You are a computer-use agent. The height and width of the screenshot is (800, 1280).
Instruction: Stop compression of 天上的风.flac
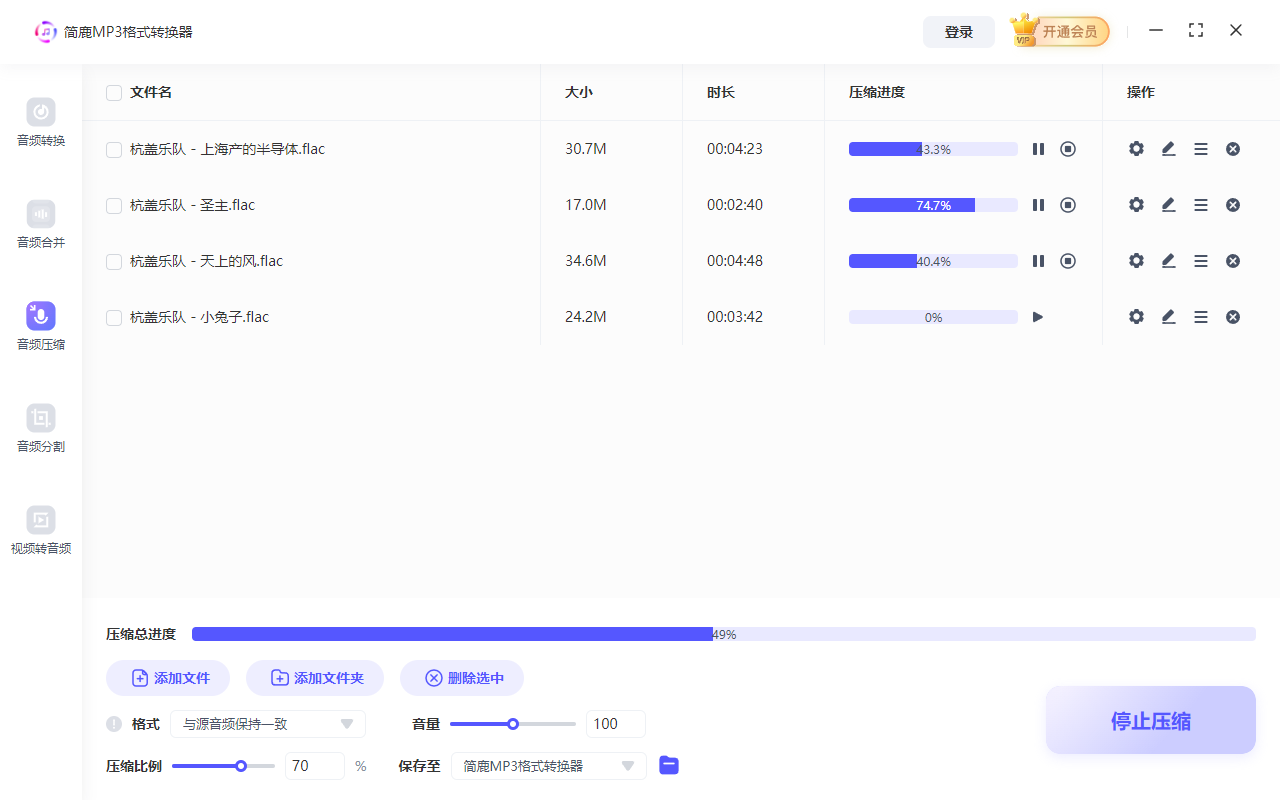1068,261
